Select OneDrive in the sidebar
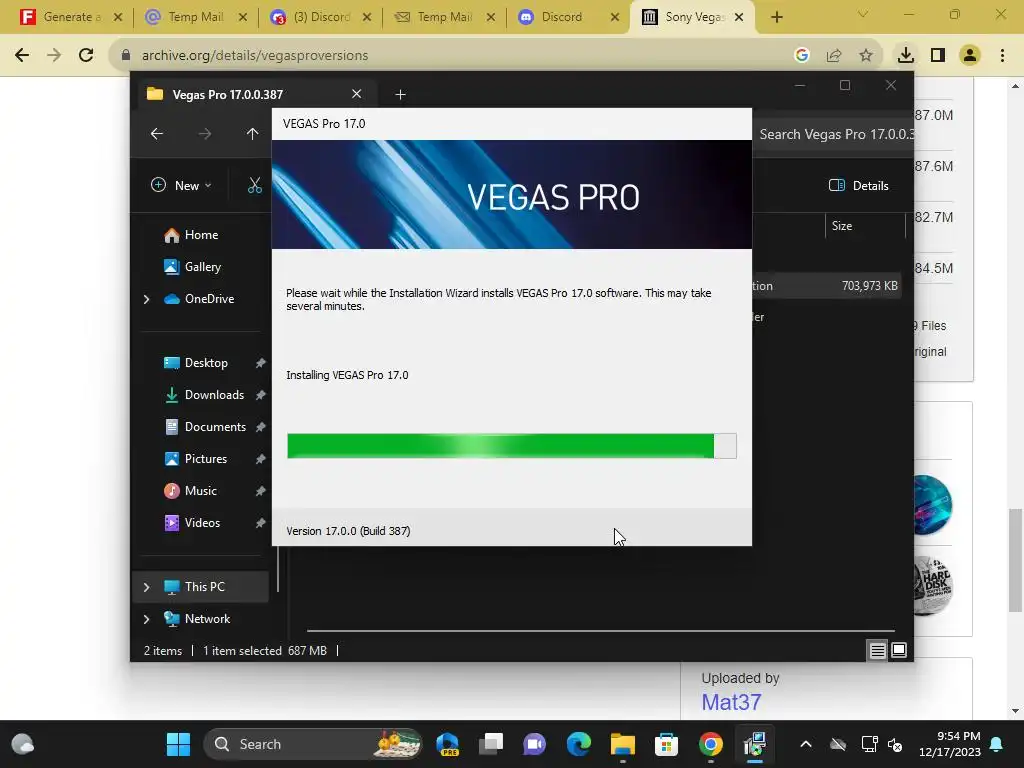 199,299
